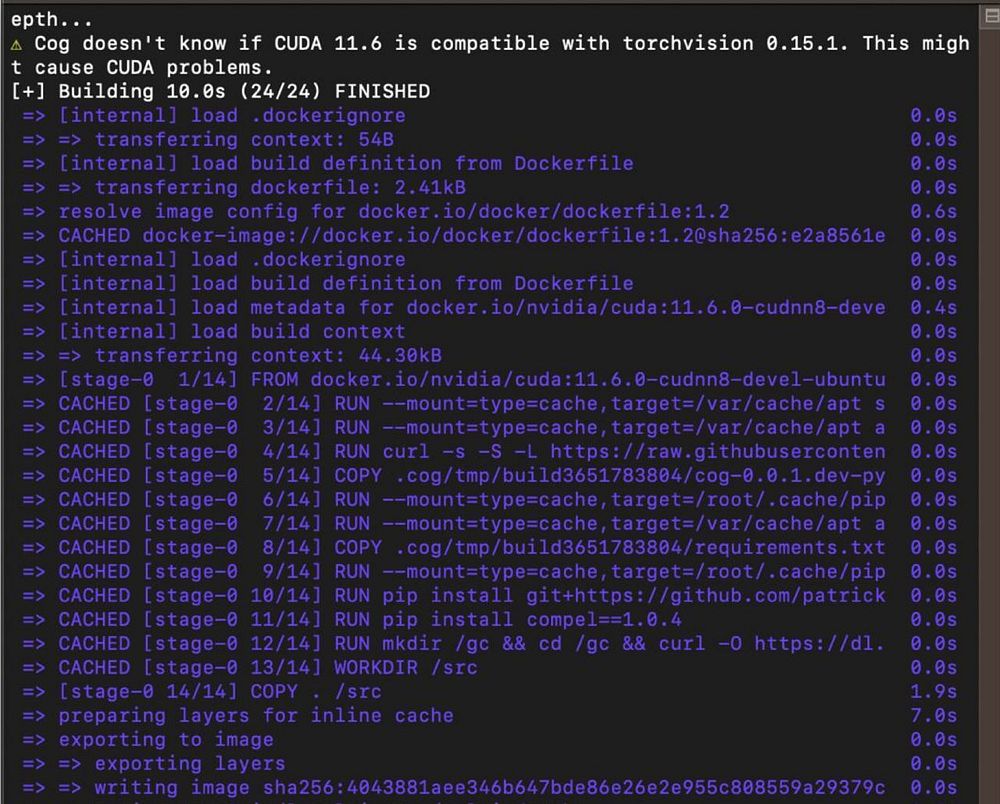Click the vertical scrollbar track
Viewport: 1000px width, 804px height.
988,400
